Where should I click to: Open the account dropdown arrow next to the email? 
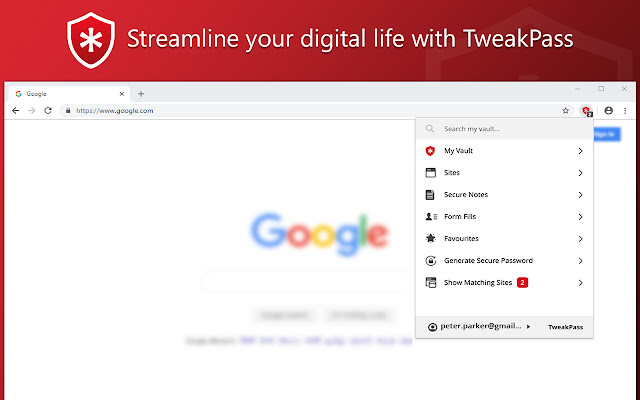pyautogui.click(x=529, y=327)
